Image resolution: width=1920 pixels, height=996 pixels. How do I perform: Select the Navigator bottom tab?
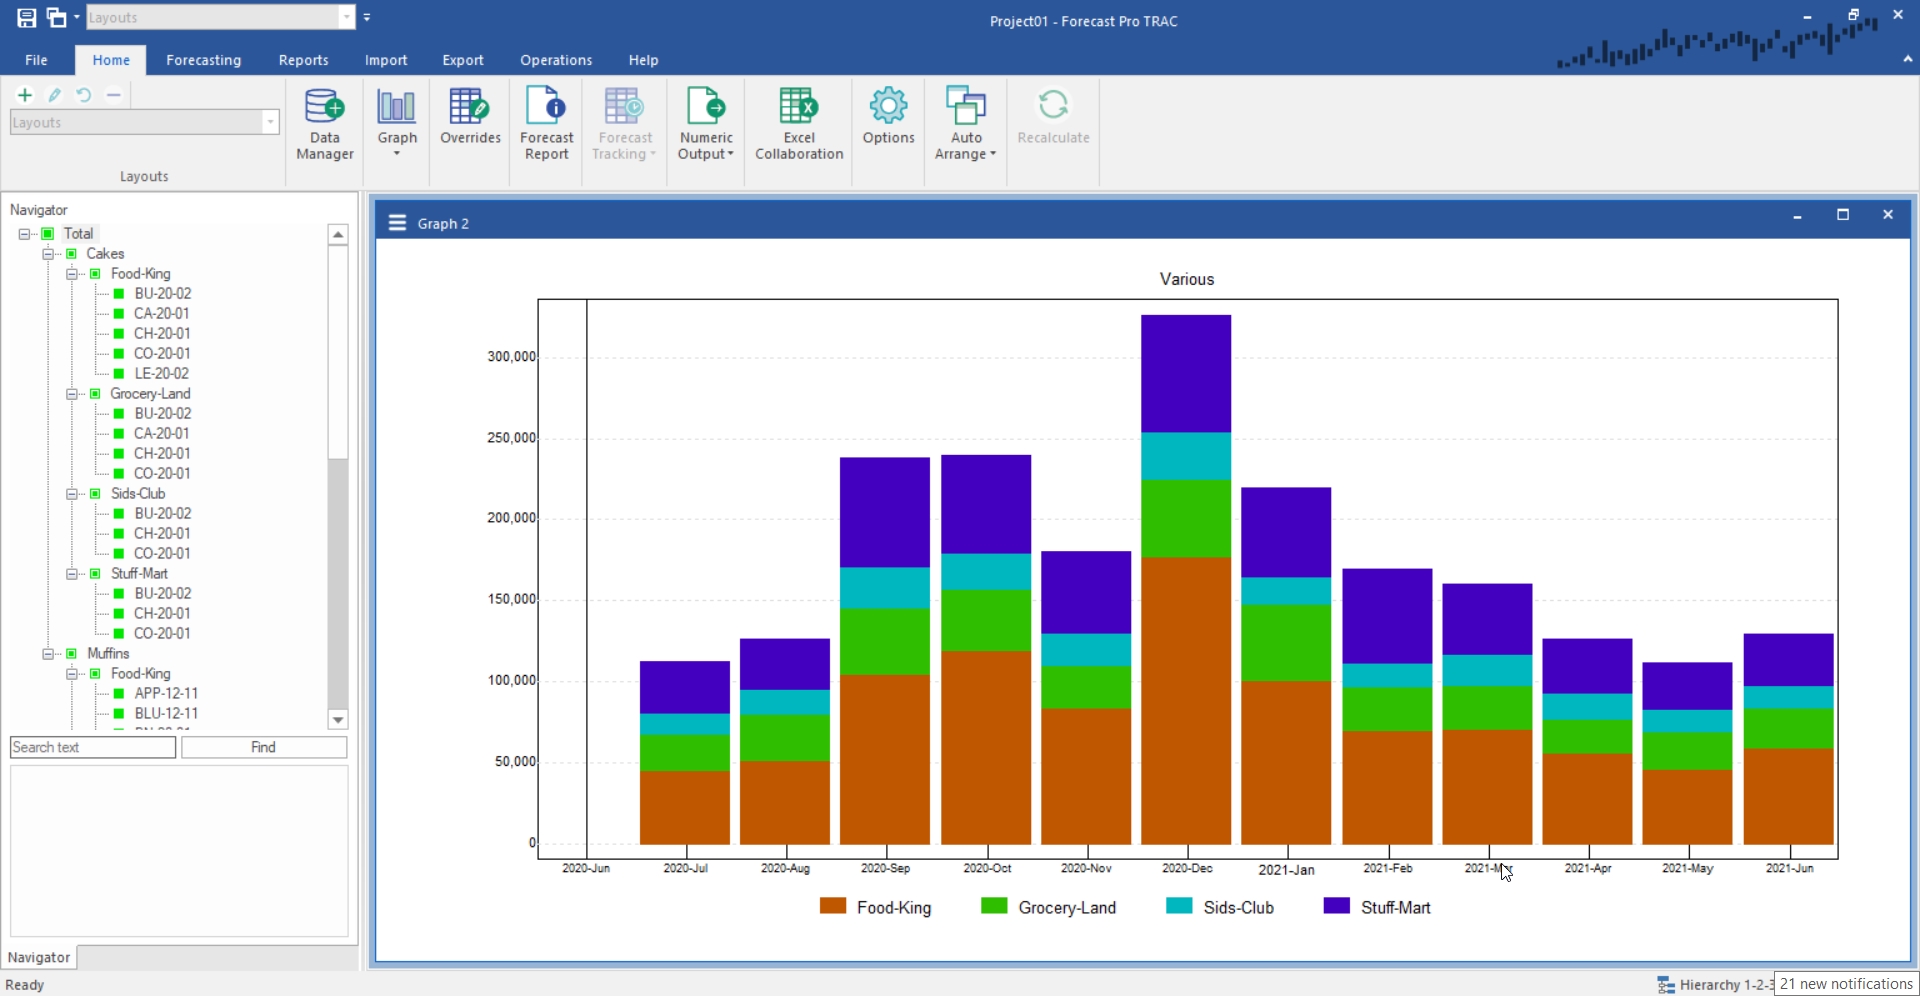(x=39, y=957)
